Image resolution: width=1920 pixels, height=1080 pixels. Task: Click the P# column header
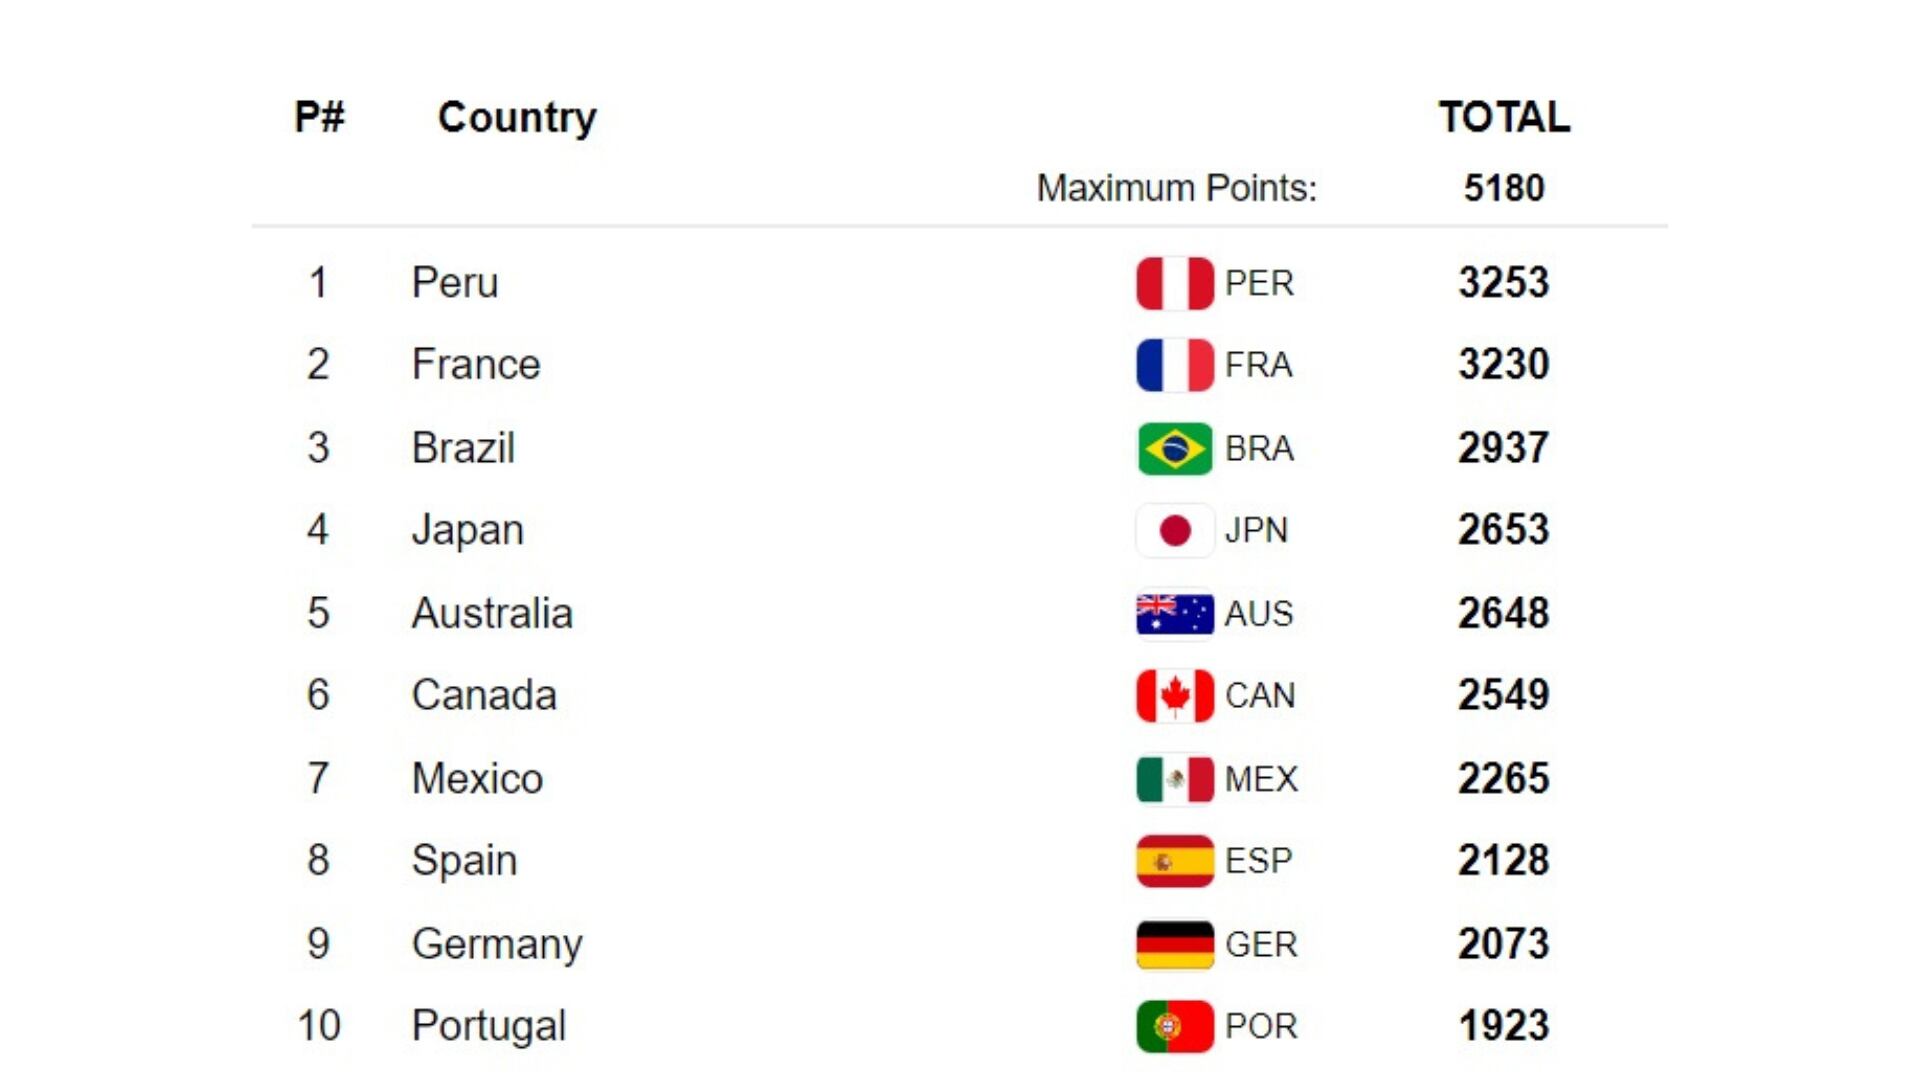coord(319,117)
